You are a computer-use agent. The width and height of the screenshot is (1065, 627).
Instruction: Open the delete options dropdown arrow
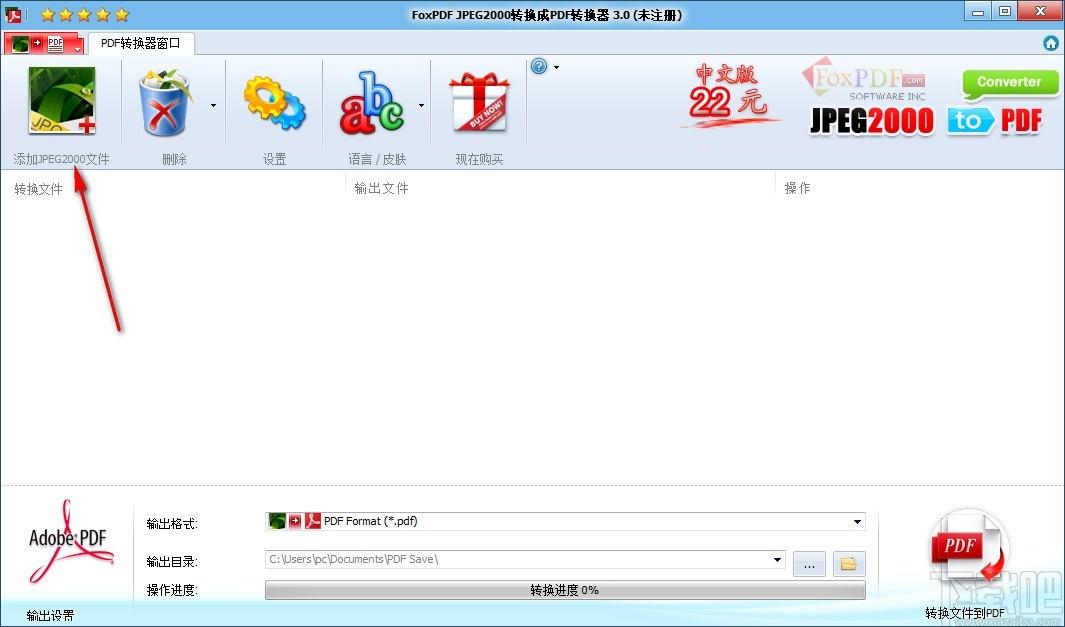click(213, 105)
